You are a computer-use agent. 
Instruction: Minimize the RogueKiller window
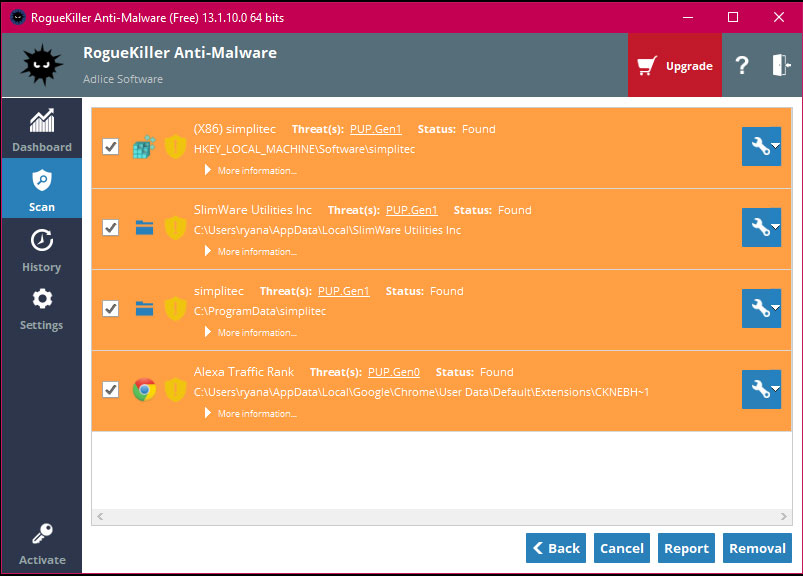pyautogui.click(x=688, y=17)
